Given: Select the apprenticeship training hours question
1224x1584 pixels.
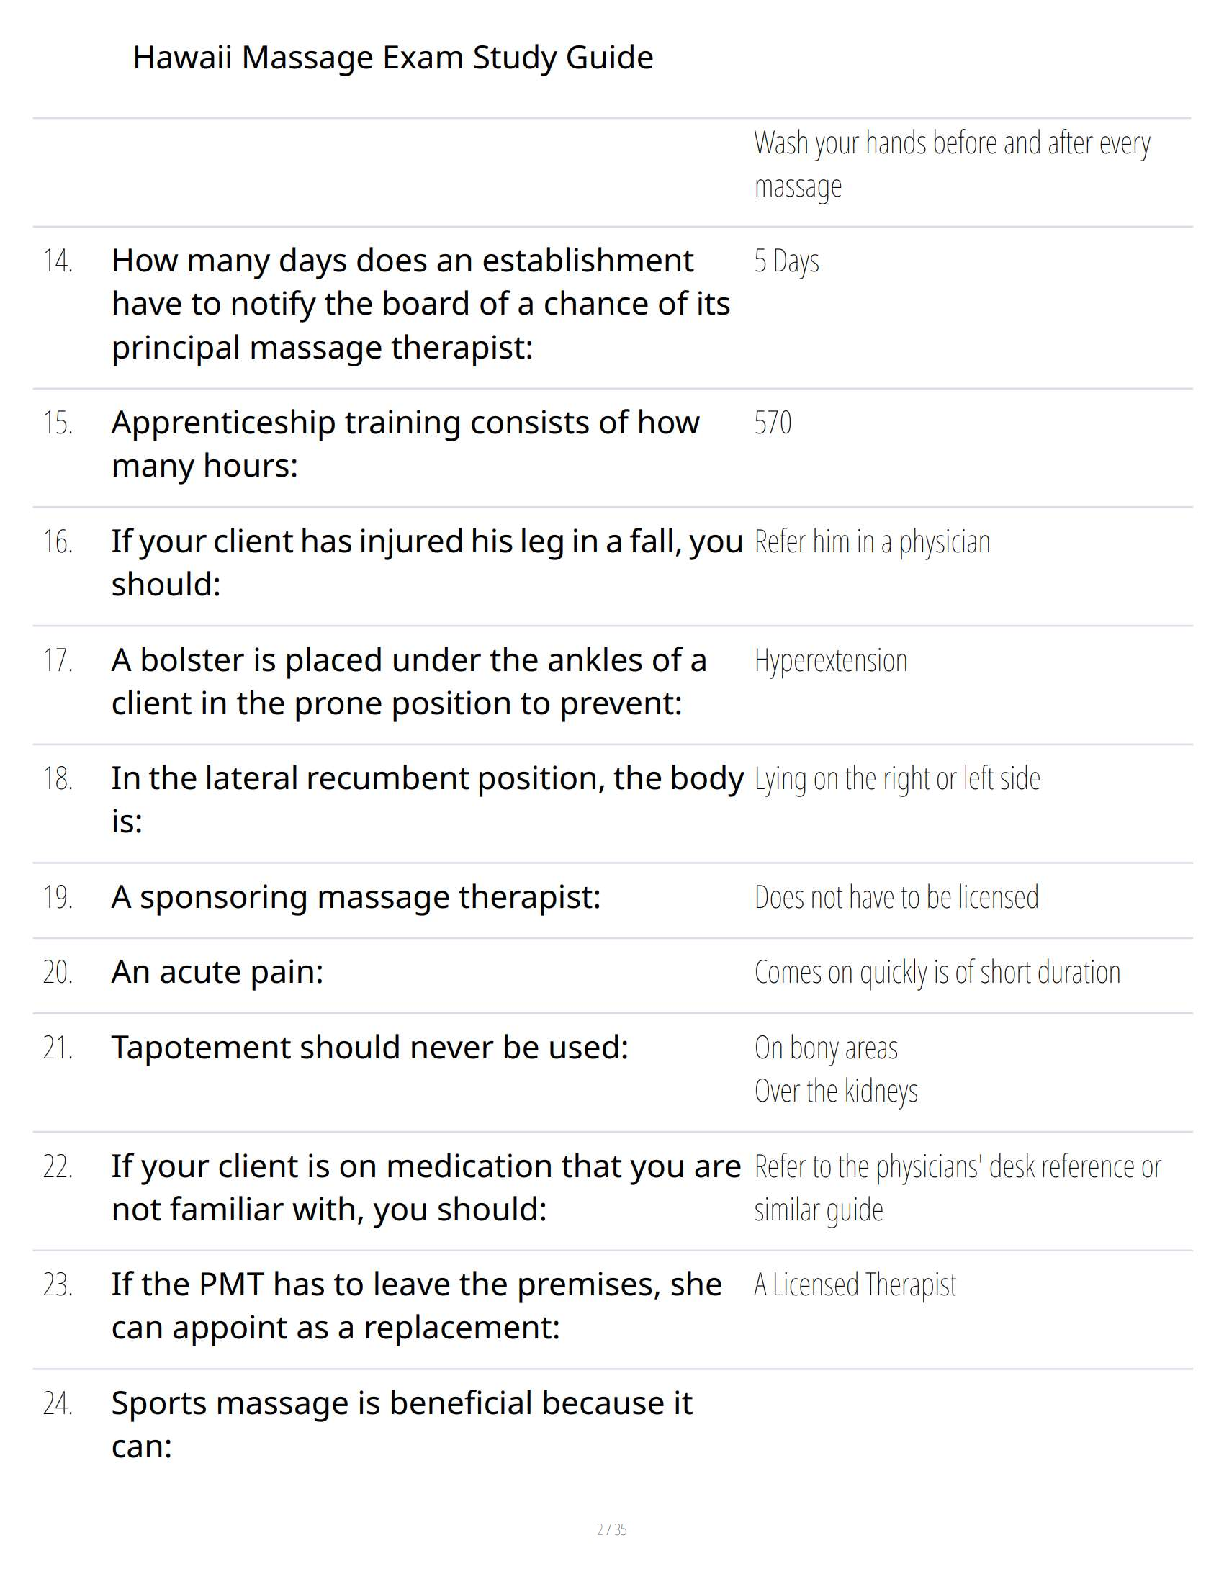Looking at the screenshot, I should 405,444.
